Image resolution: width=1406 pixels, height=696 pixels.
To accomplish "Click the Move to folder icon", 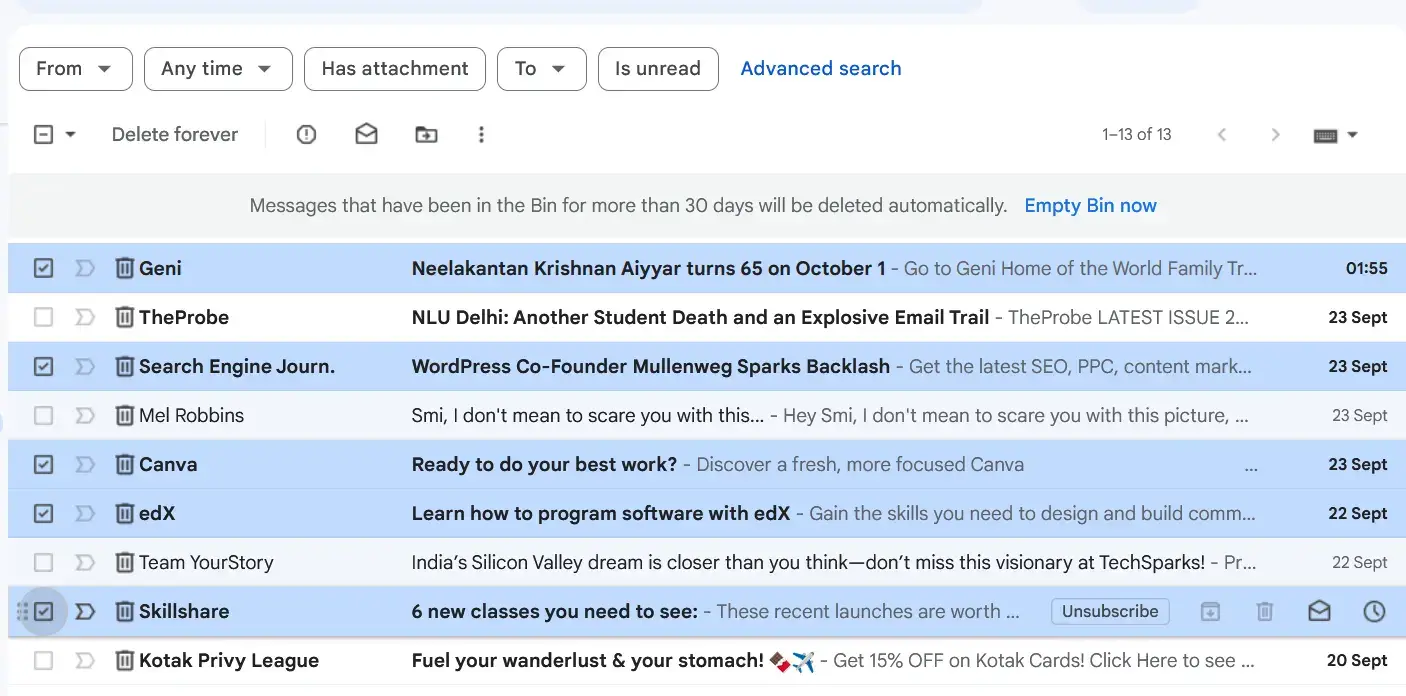I will point(427,134).
